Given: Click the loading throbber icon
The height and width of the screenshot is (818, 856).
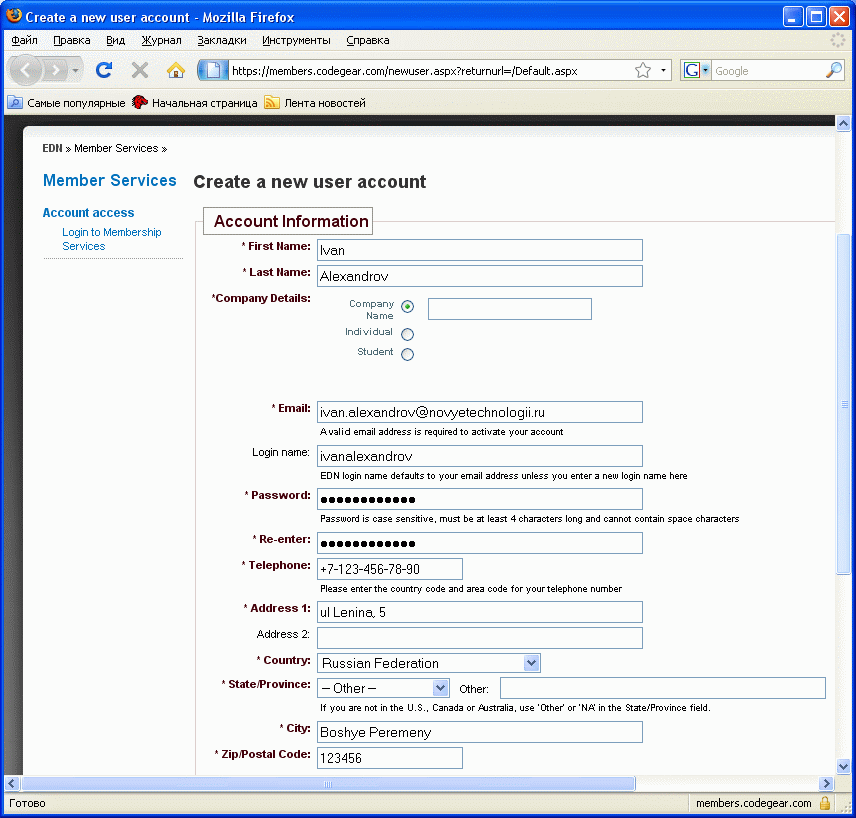Looking at the screenshot, I should click(x=837, y=40).
